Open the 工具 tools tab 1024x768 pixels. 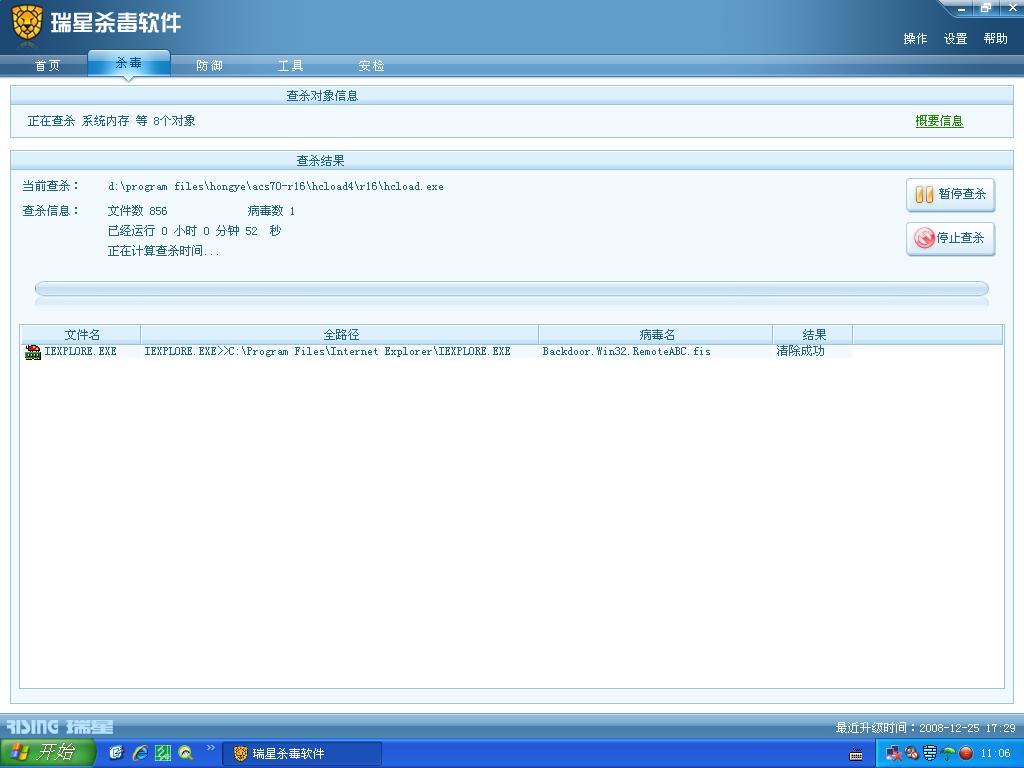coord(290,65)
